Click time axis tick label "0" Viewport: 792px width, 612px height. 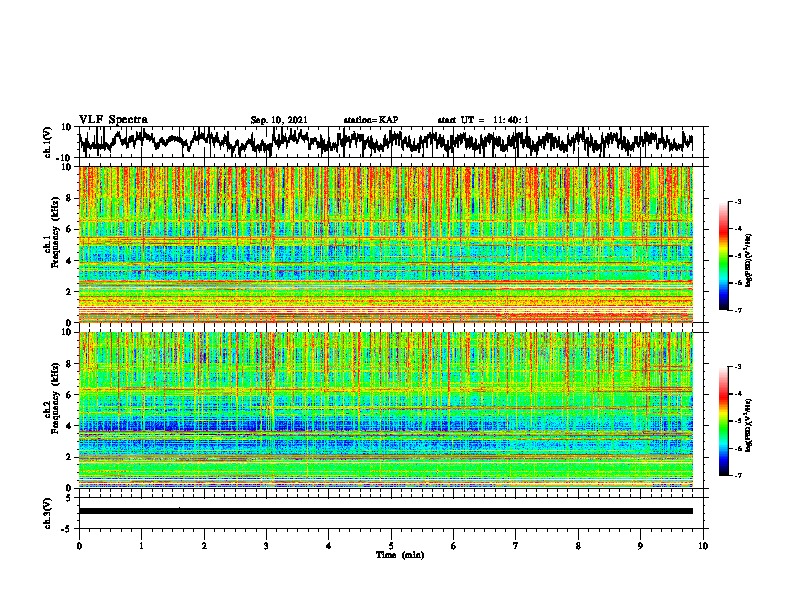pos(79,546)
